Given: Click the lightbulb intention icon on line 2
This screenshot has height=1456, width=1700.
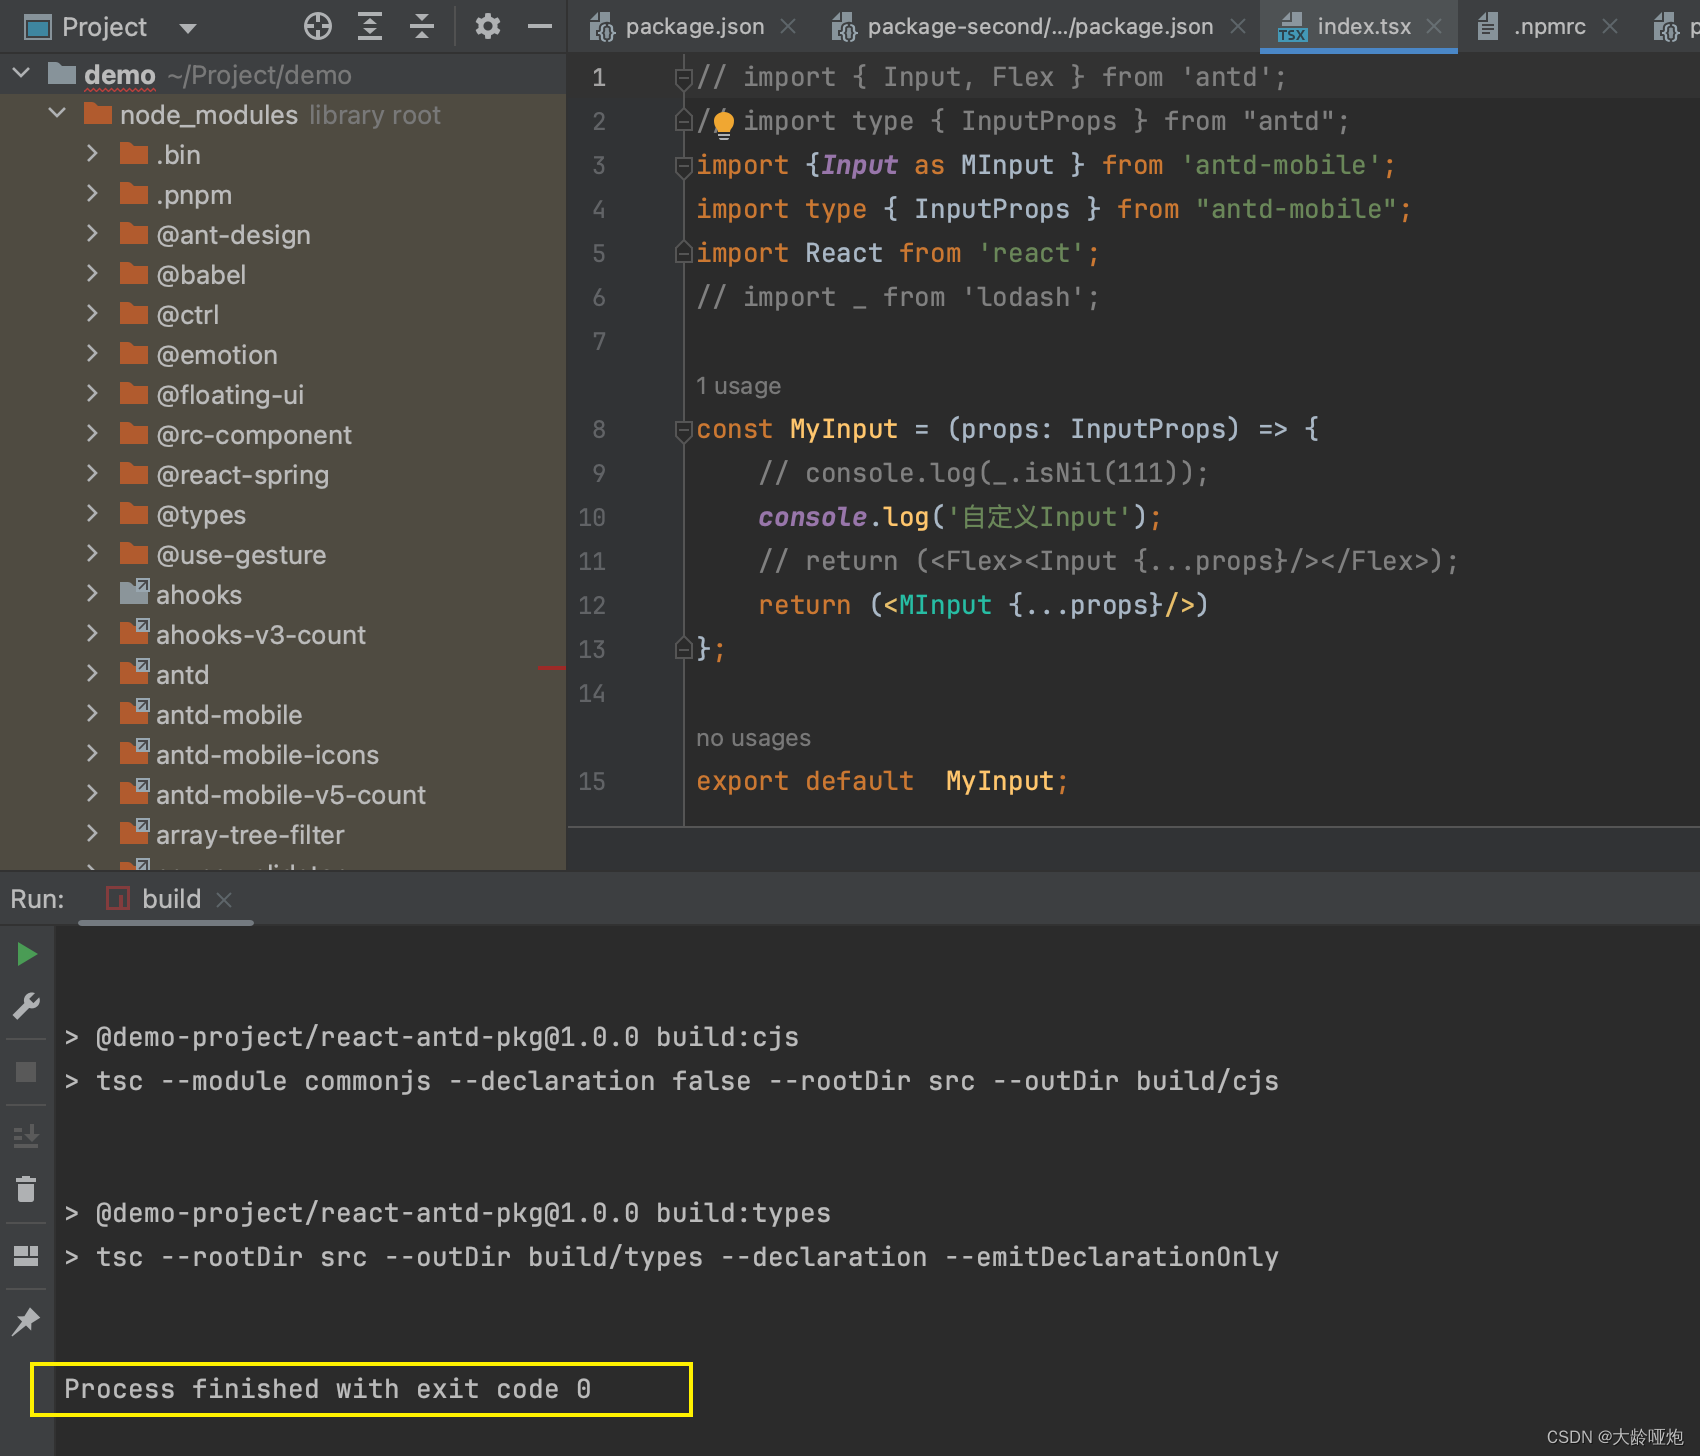Looking at the screenshot, I should [x=724, y=123].
